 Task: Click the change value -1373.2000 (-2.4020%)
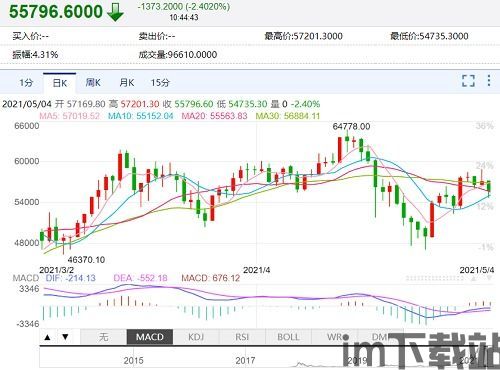pyautogui.click(x=184, y=7)
